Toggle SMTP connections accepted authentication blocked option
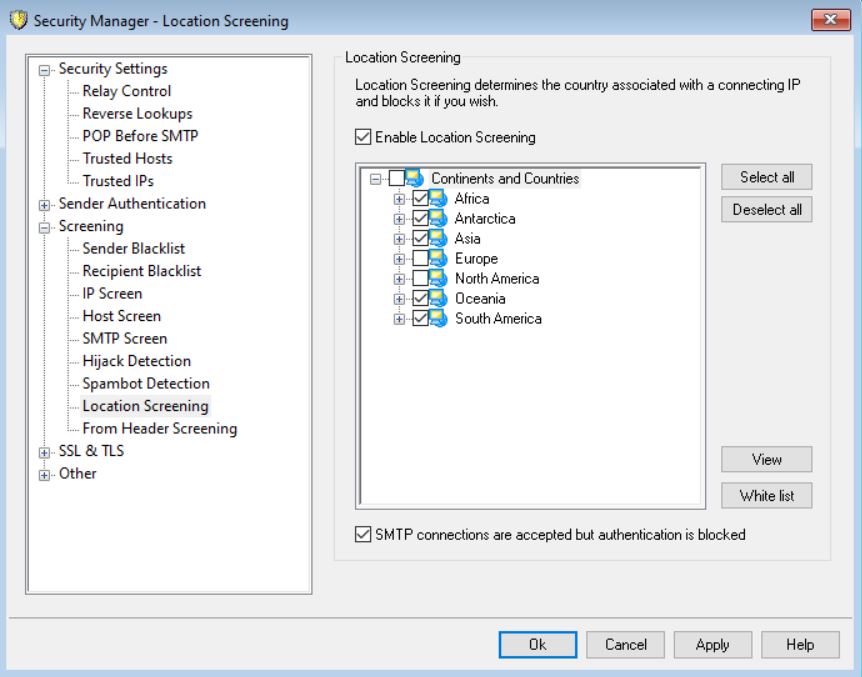 (x=363, y=534)
